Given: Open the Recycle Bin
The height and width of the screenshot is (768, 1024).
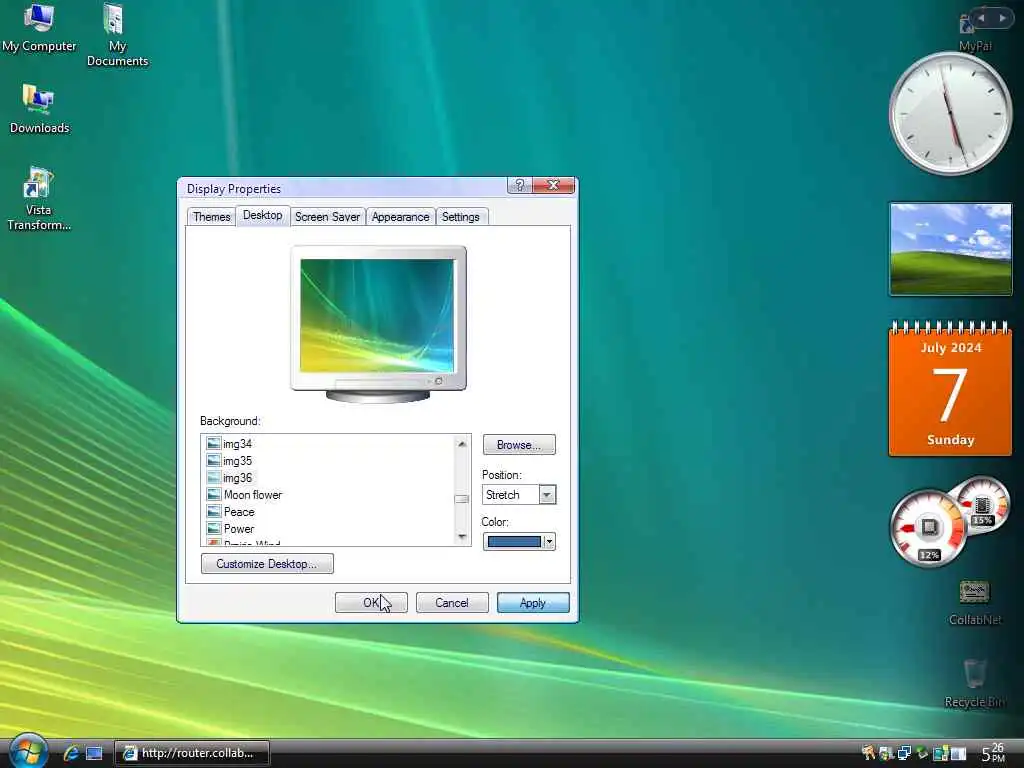Looking at the screenshot, I should tap(975, 684).
